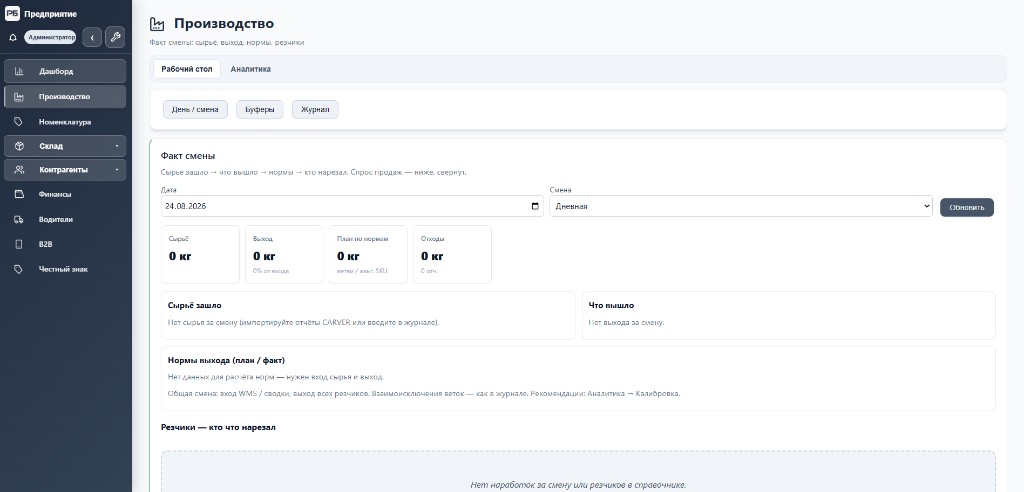Click the Контрагенты people icon
This screenshot has width=1024, height=492.
click(x=19, y=170)
